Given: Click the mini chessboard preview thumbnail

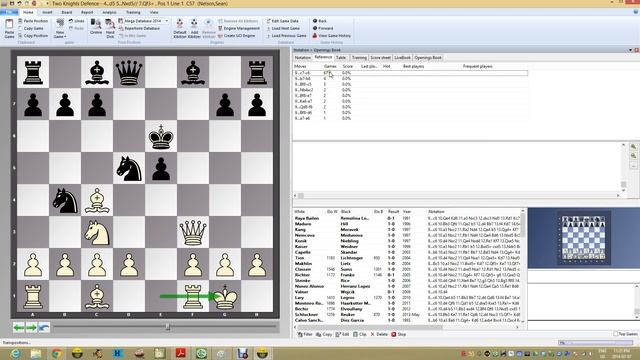Looking at the screenshot, I should 584,238.
